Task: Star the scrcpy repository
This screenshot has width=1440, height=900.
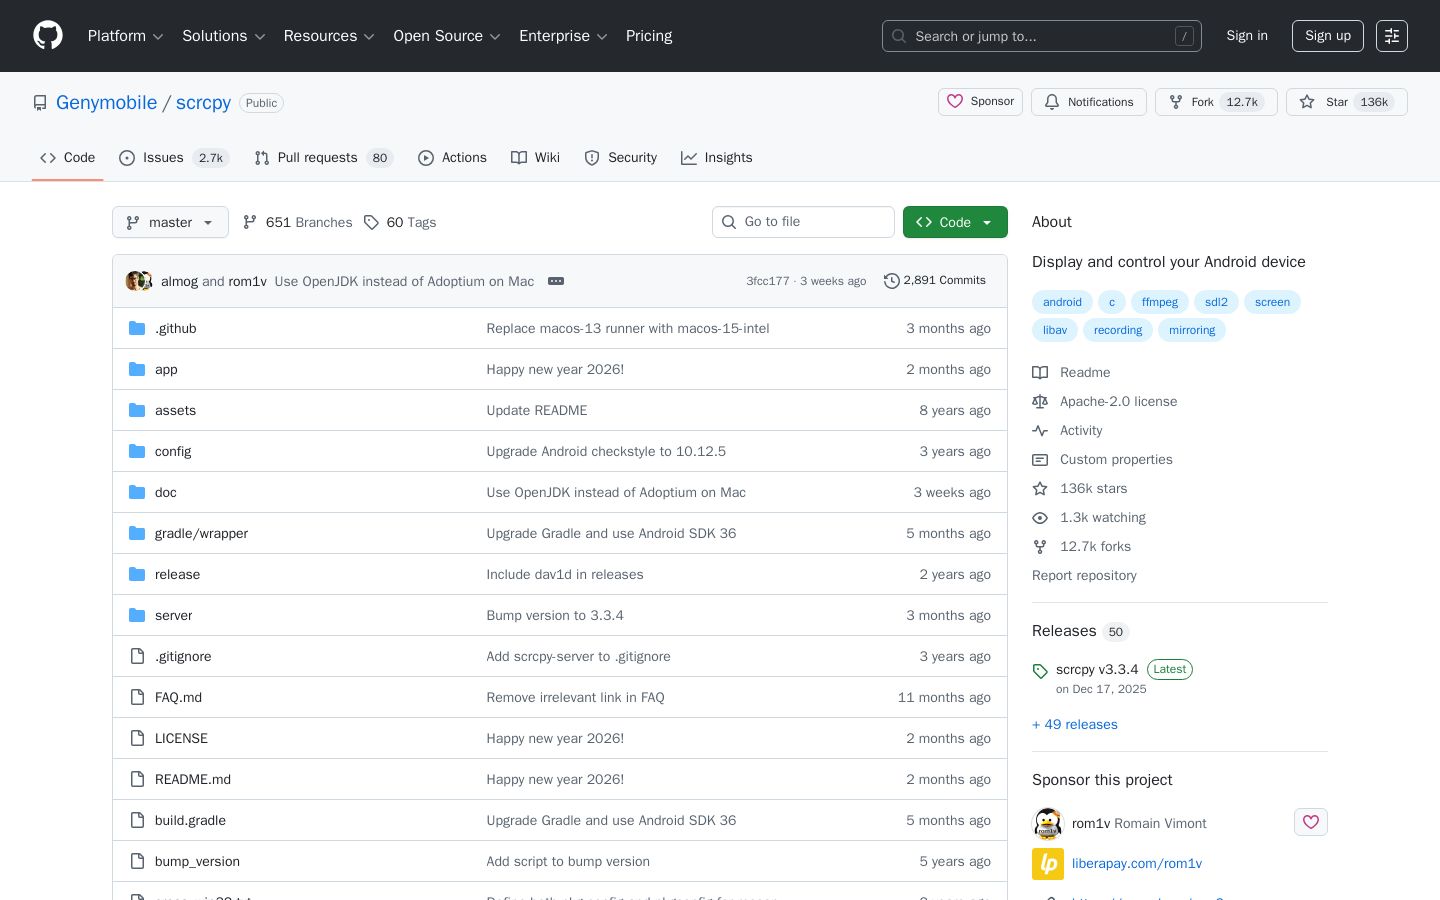Action: (1346, 102)
